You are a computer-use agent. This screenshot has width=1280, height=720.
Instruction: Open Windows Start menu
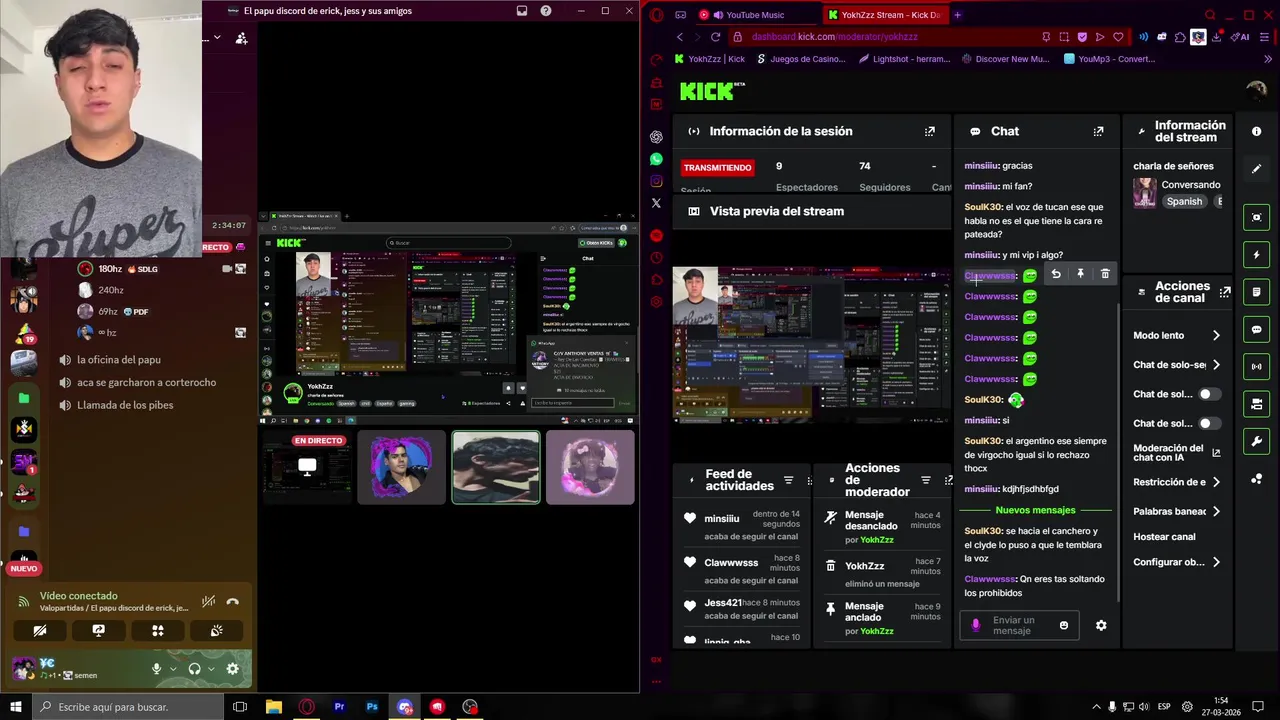point(15,707)
